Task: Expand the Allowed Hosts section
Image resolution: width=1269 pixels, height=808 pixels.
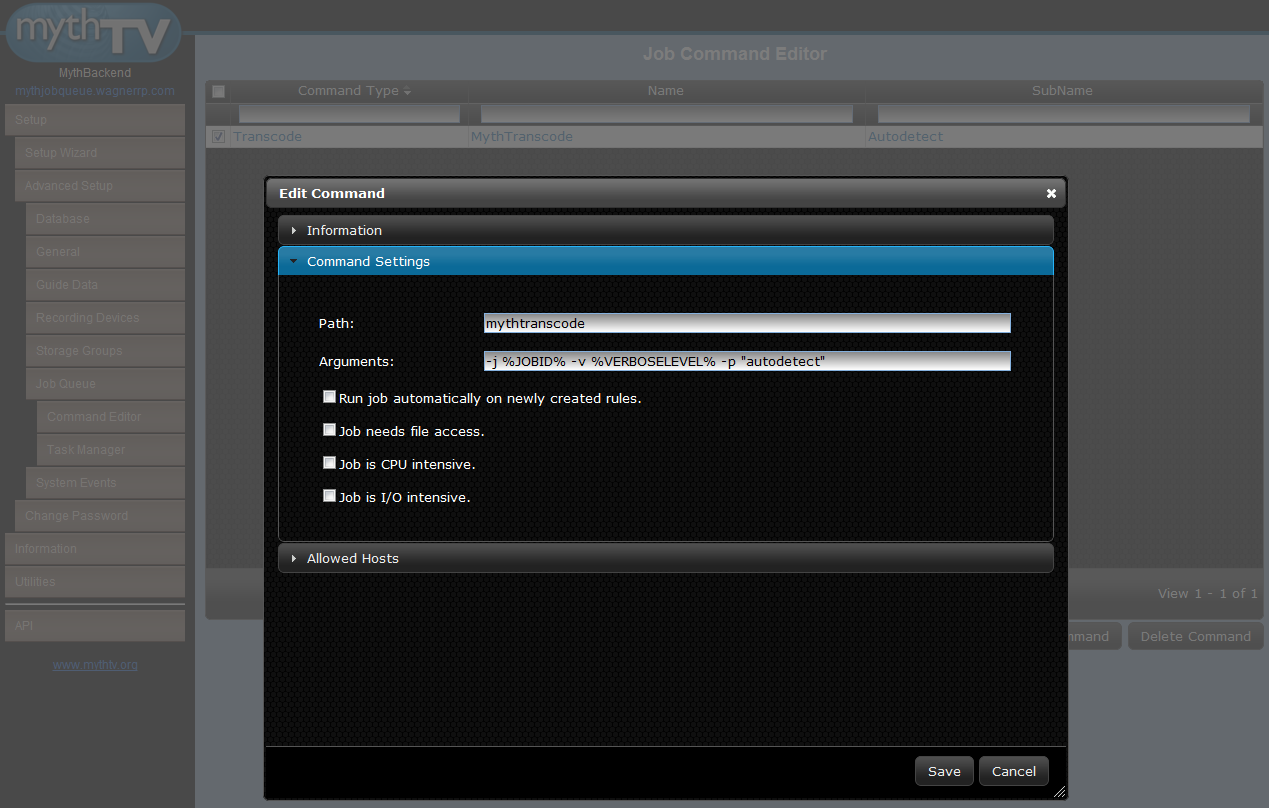Action: (x=666, y=558)
